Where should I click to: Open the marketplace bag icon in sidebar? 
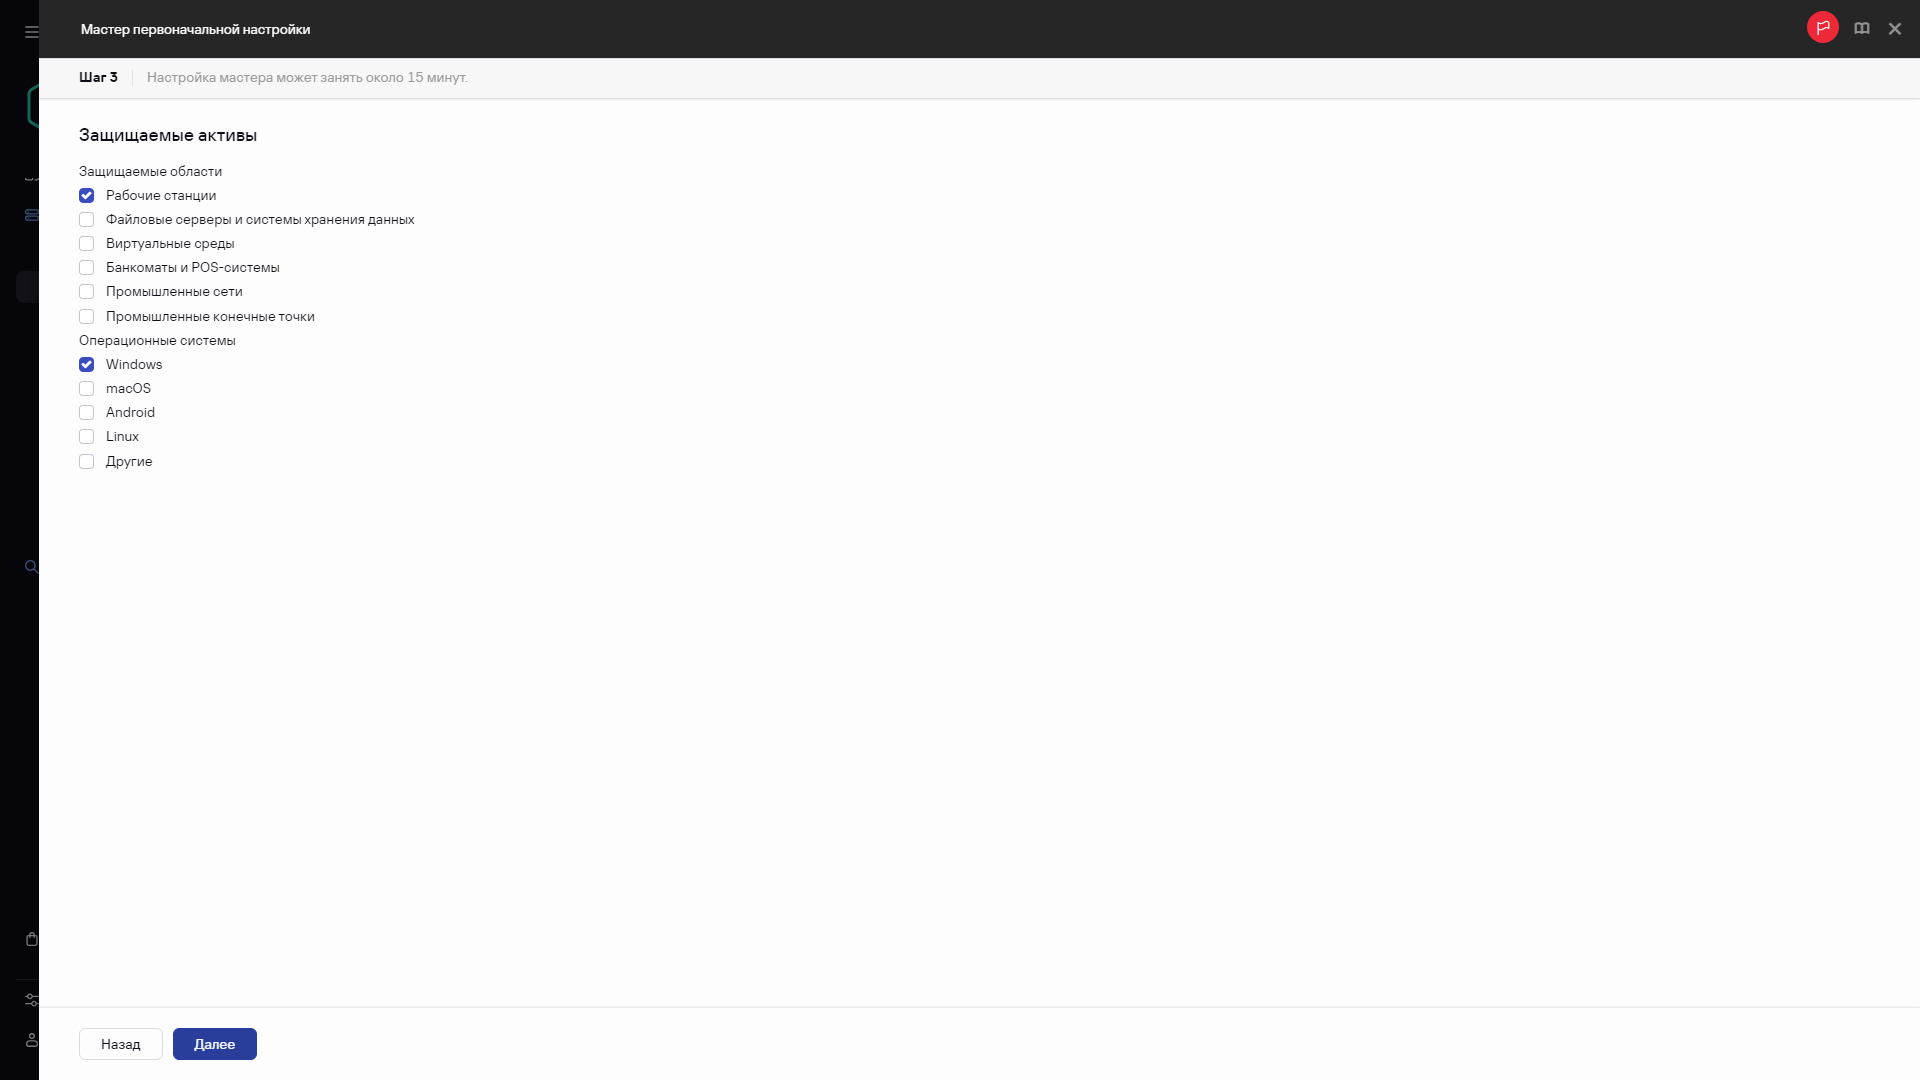pyautogui.click(x=32, y=939)
